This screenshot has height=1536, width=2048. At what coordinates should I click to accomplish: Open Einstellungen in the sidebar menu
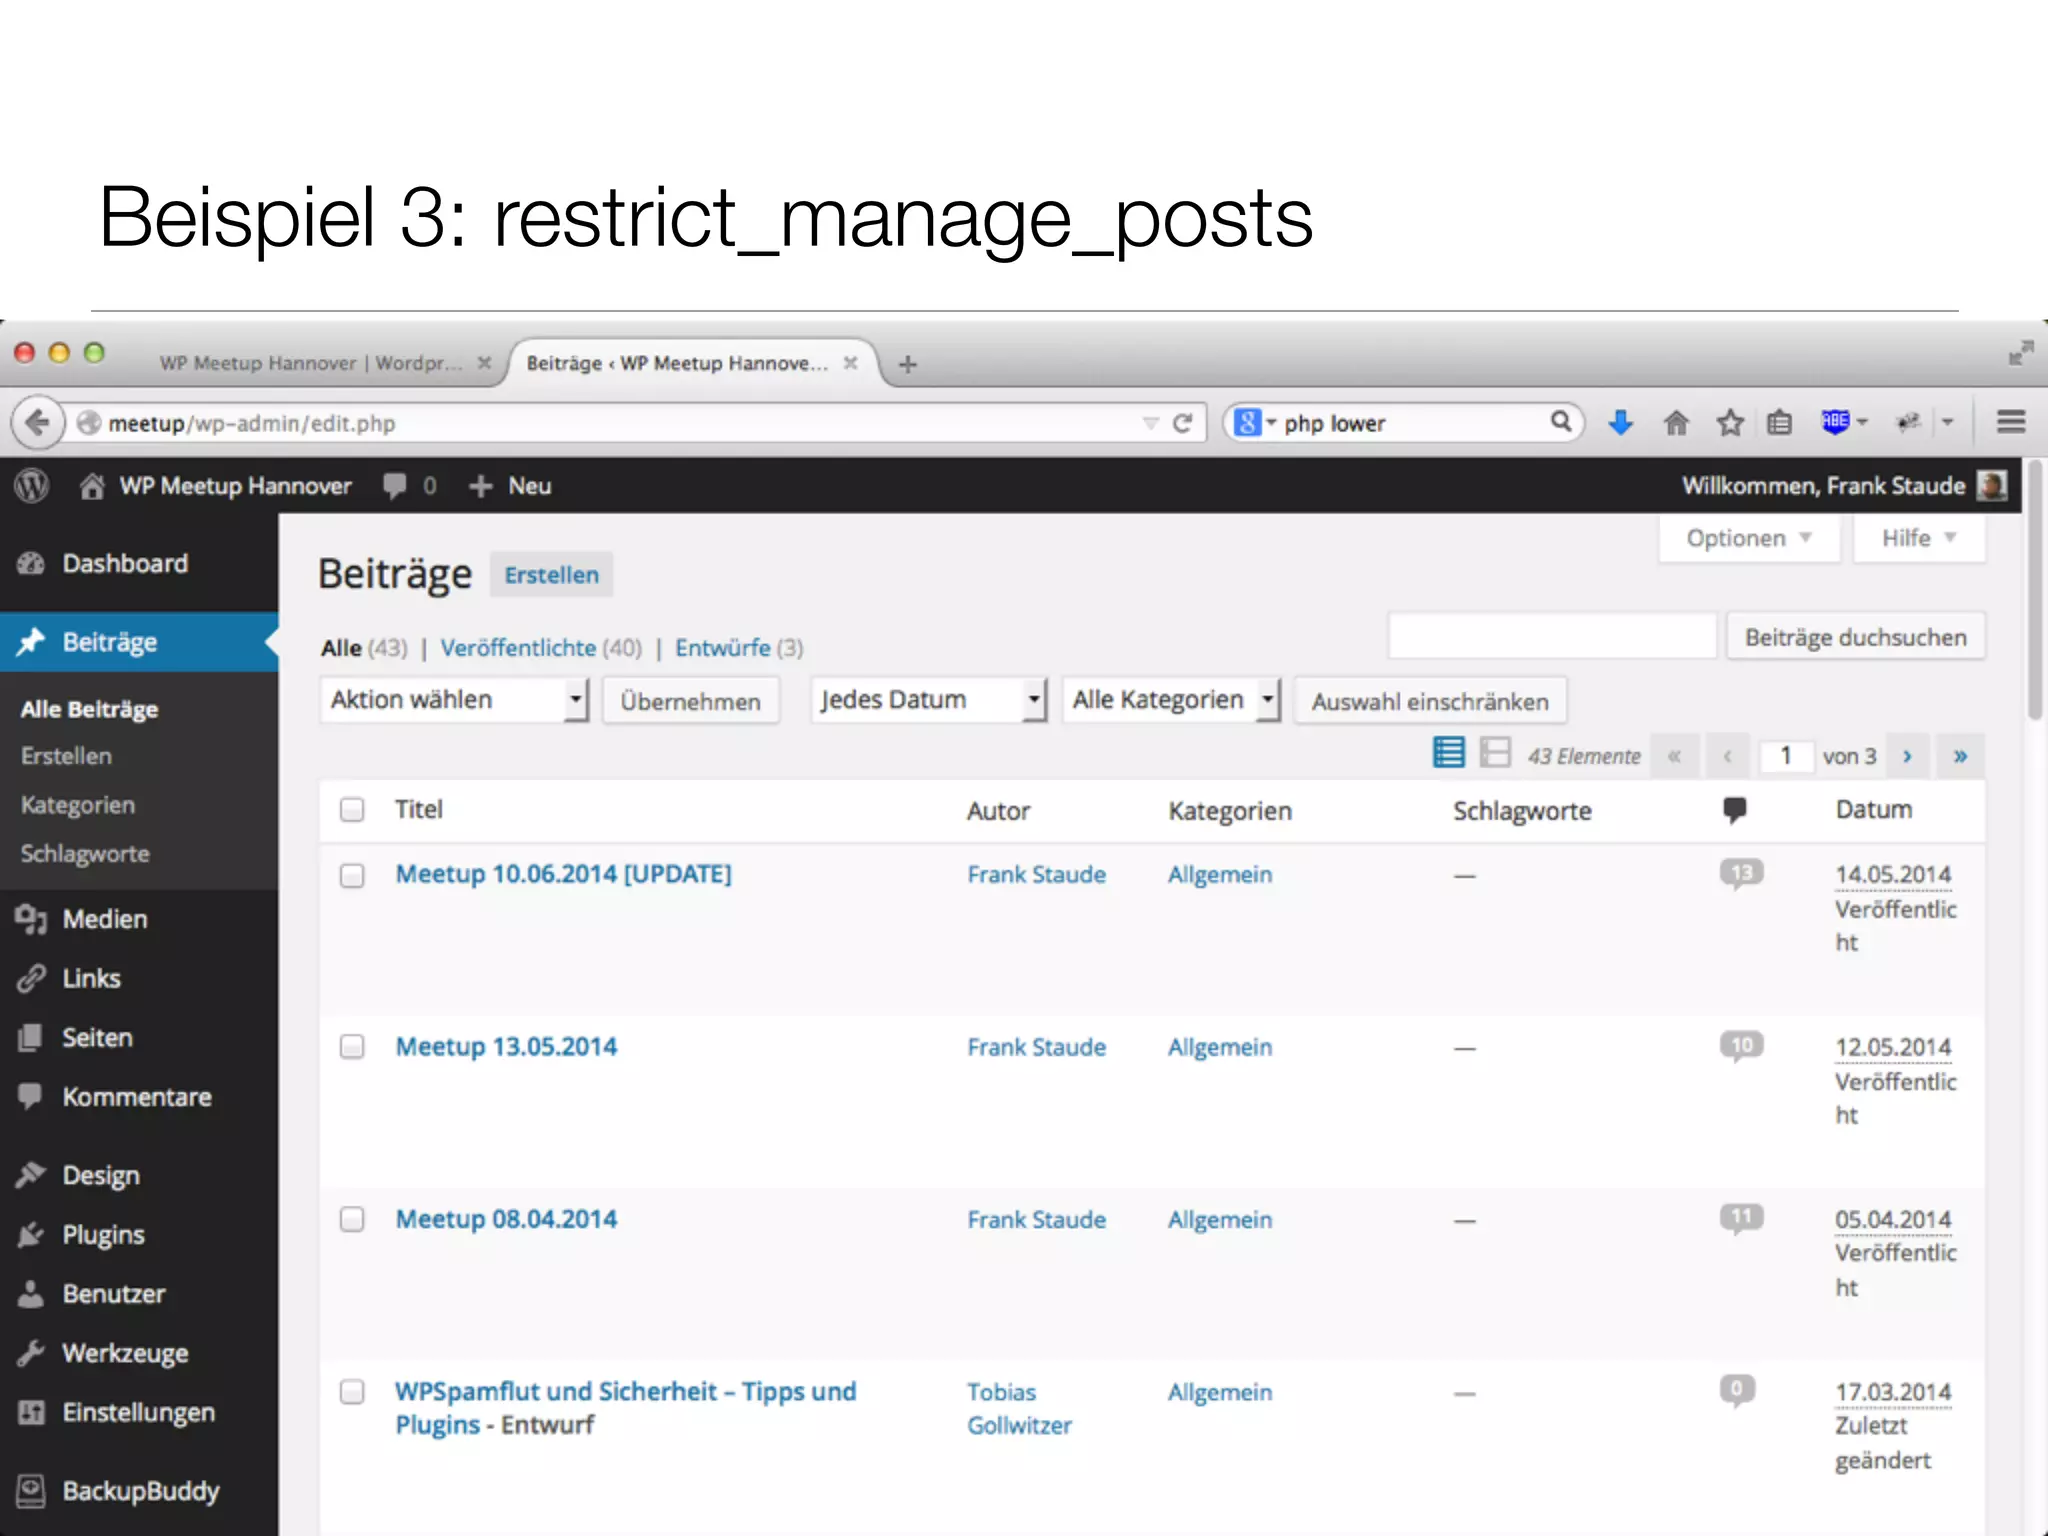tap(139, 1413)
